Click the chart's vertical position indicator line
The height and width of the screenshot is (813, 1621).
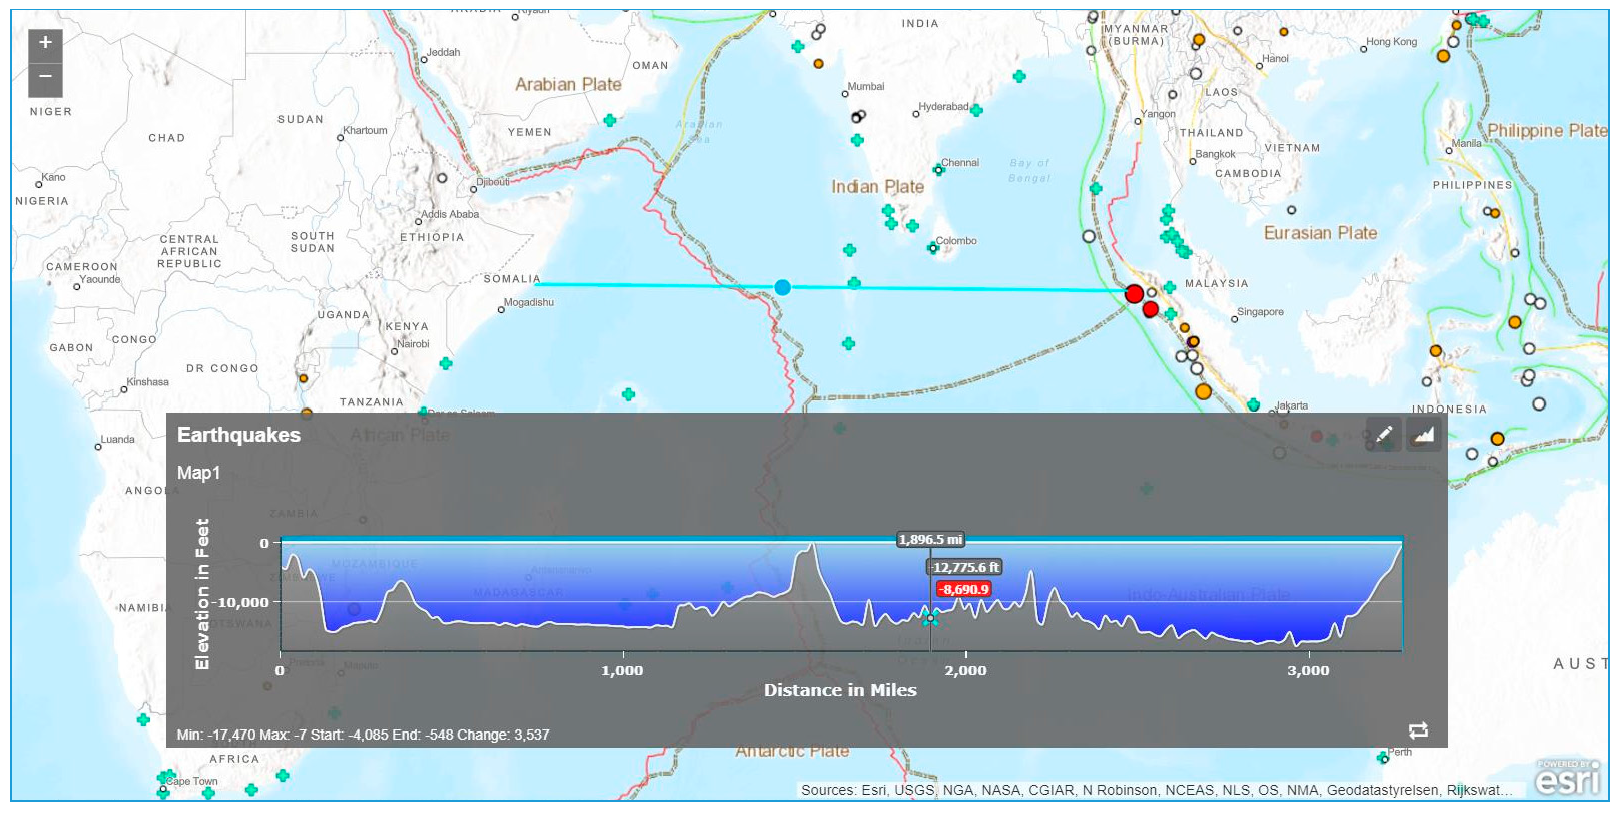[x=931, y=600]
